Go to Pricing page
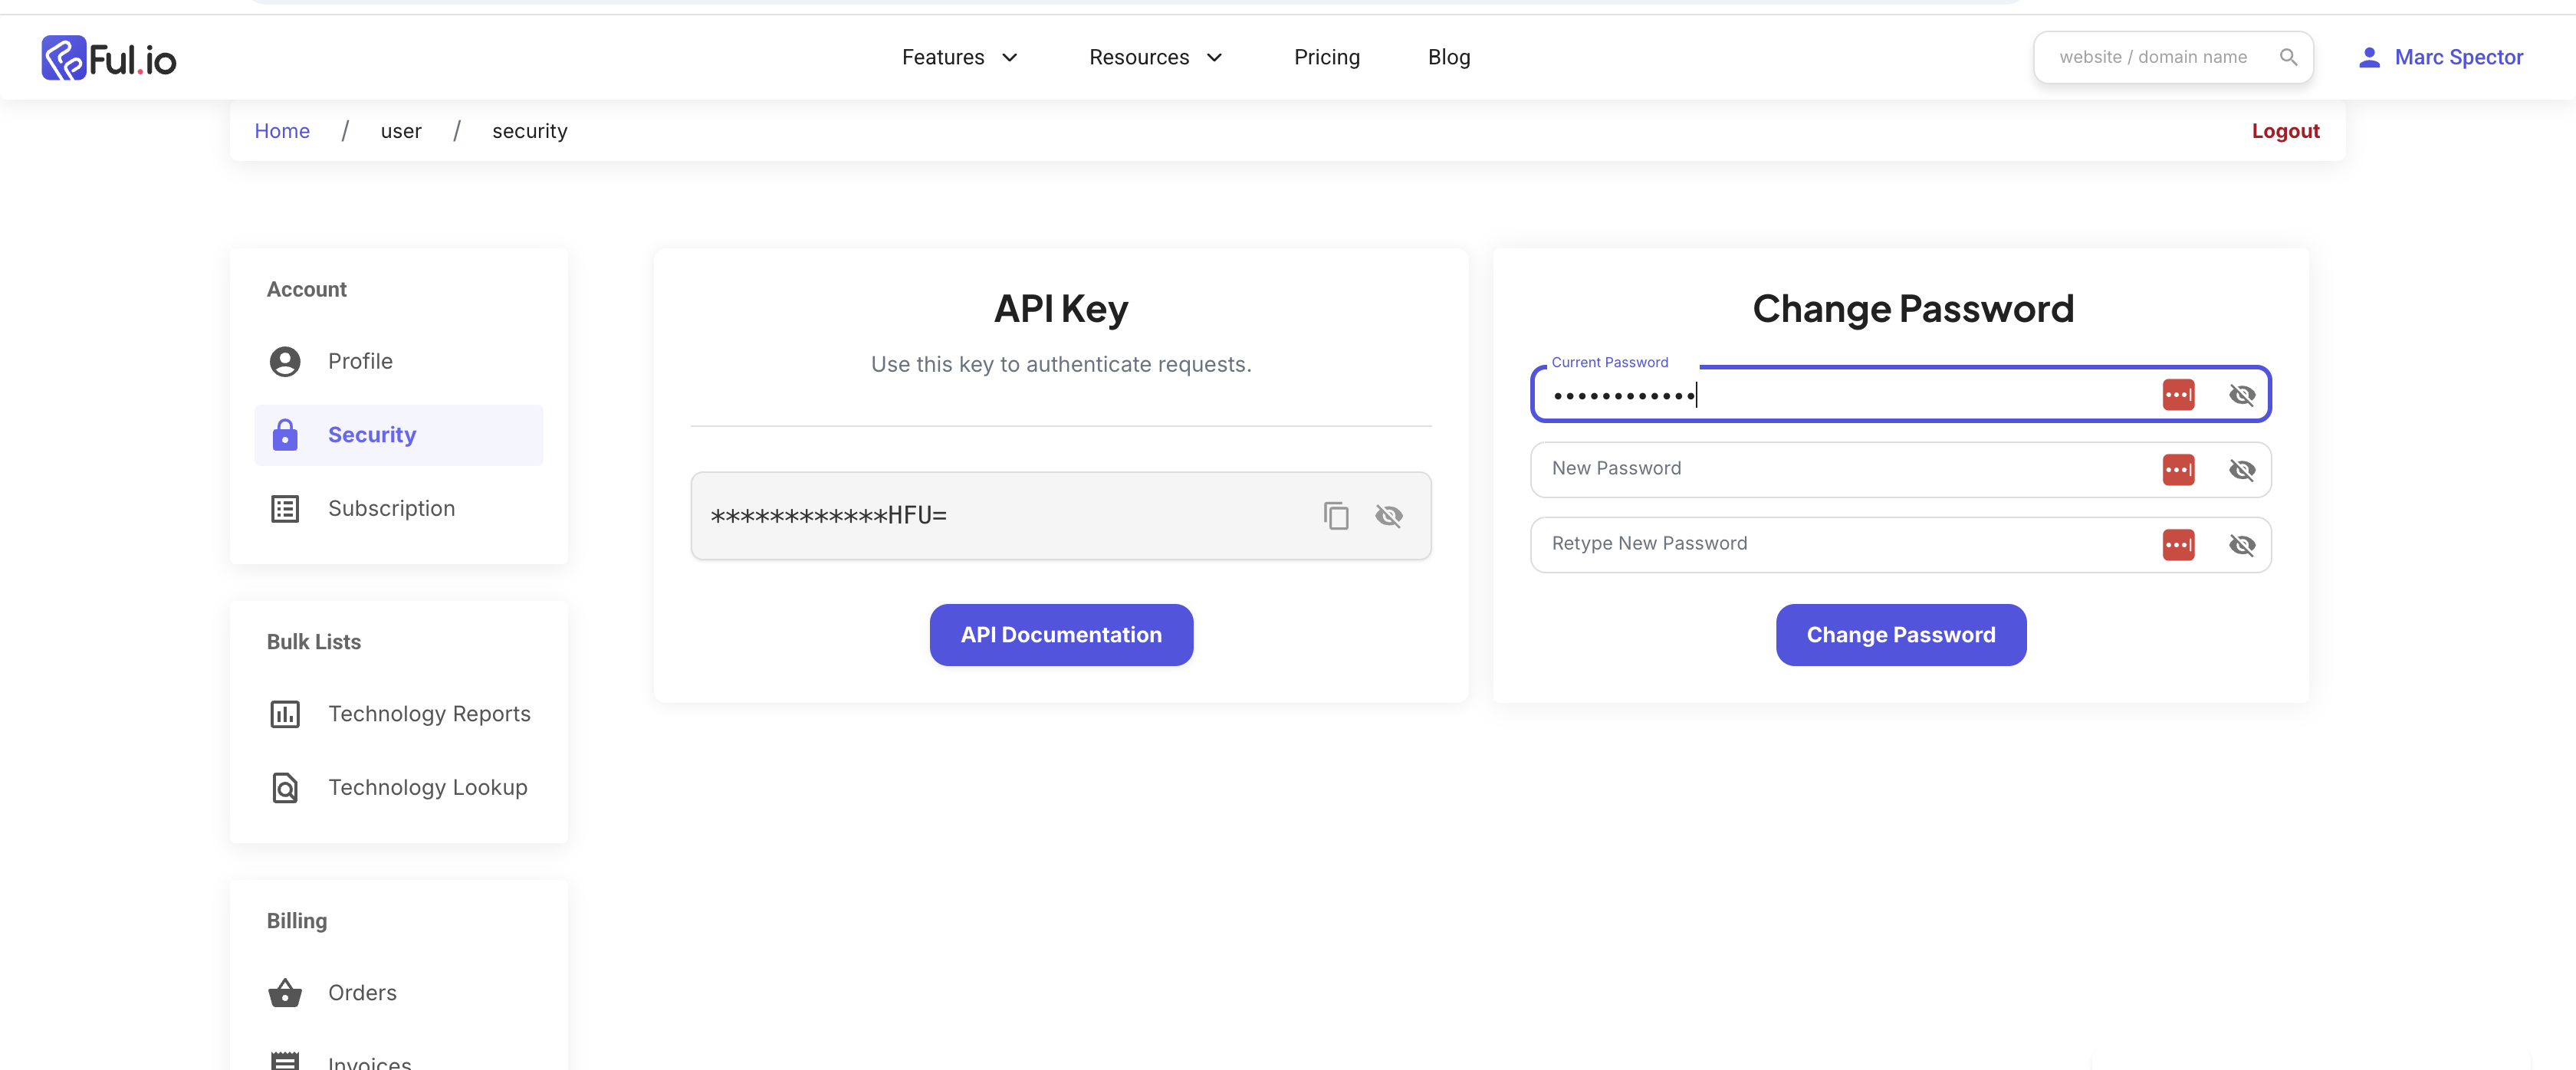The image size is (2576, 1070). pos(1327,57)
